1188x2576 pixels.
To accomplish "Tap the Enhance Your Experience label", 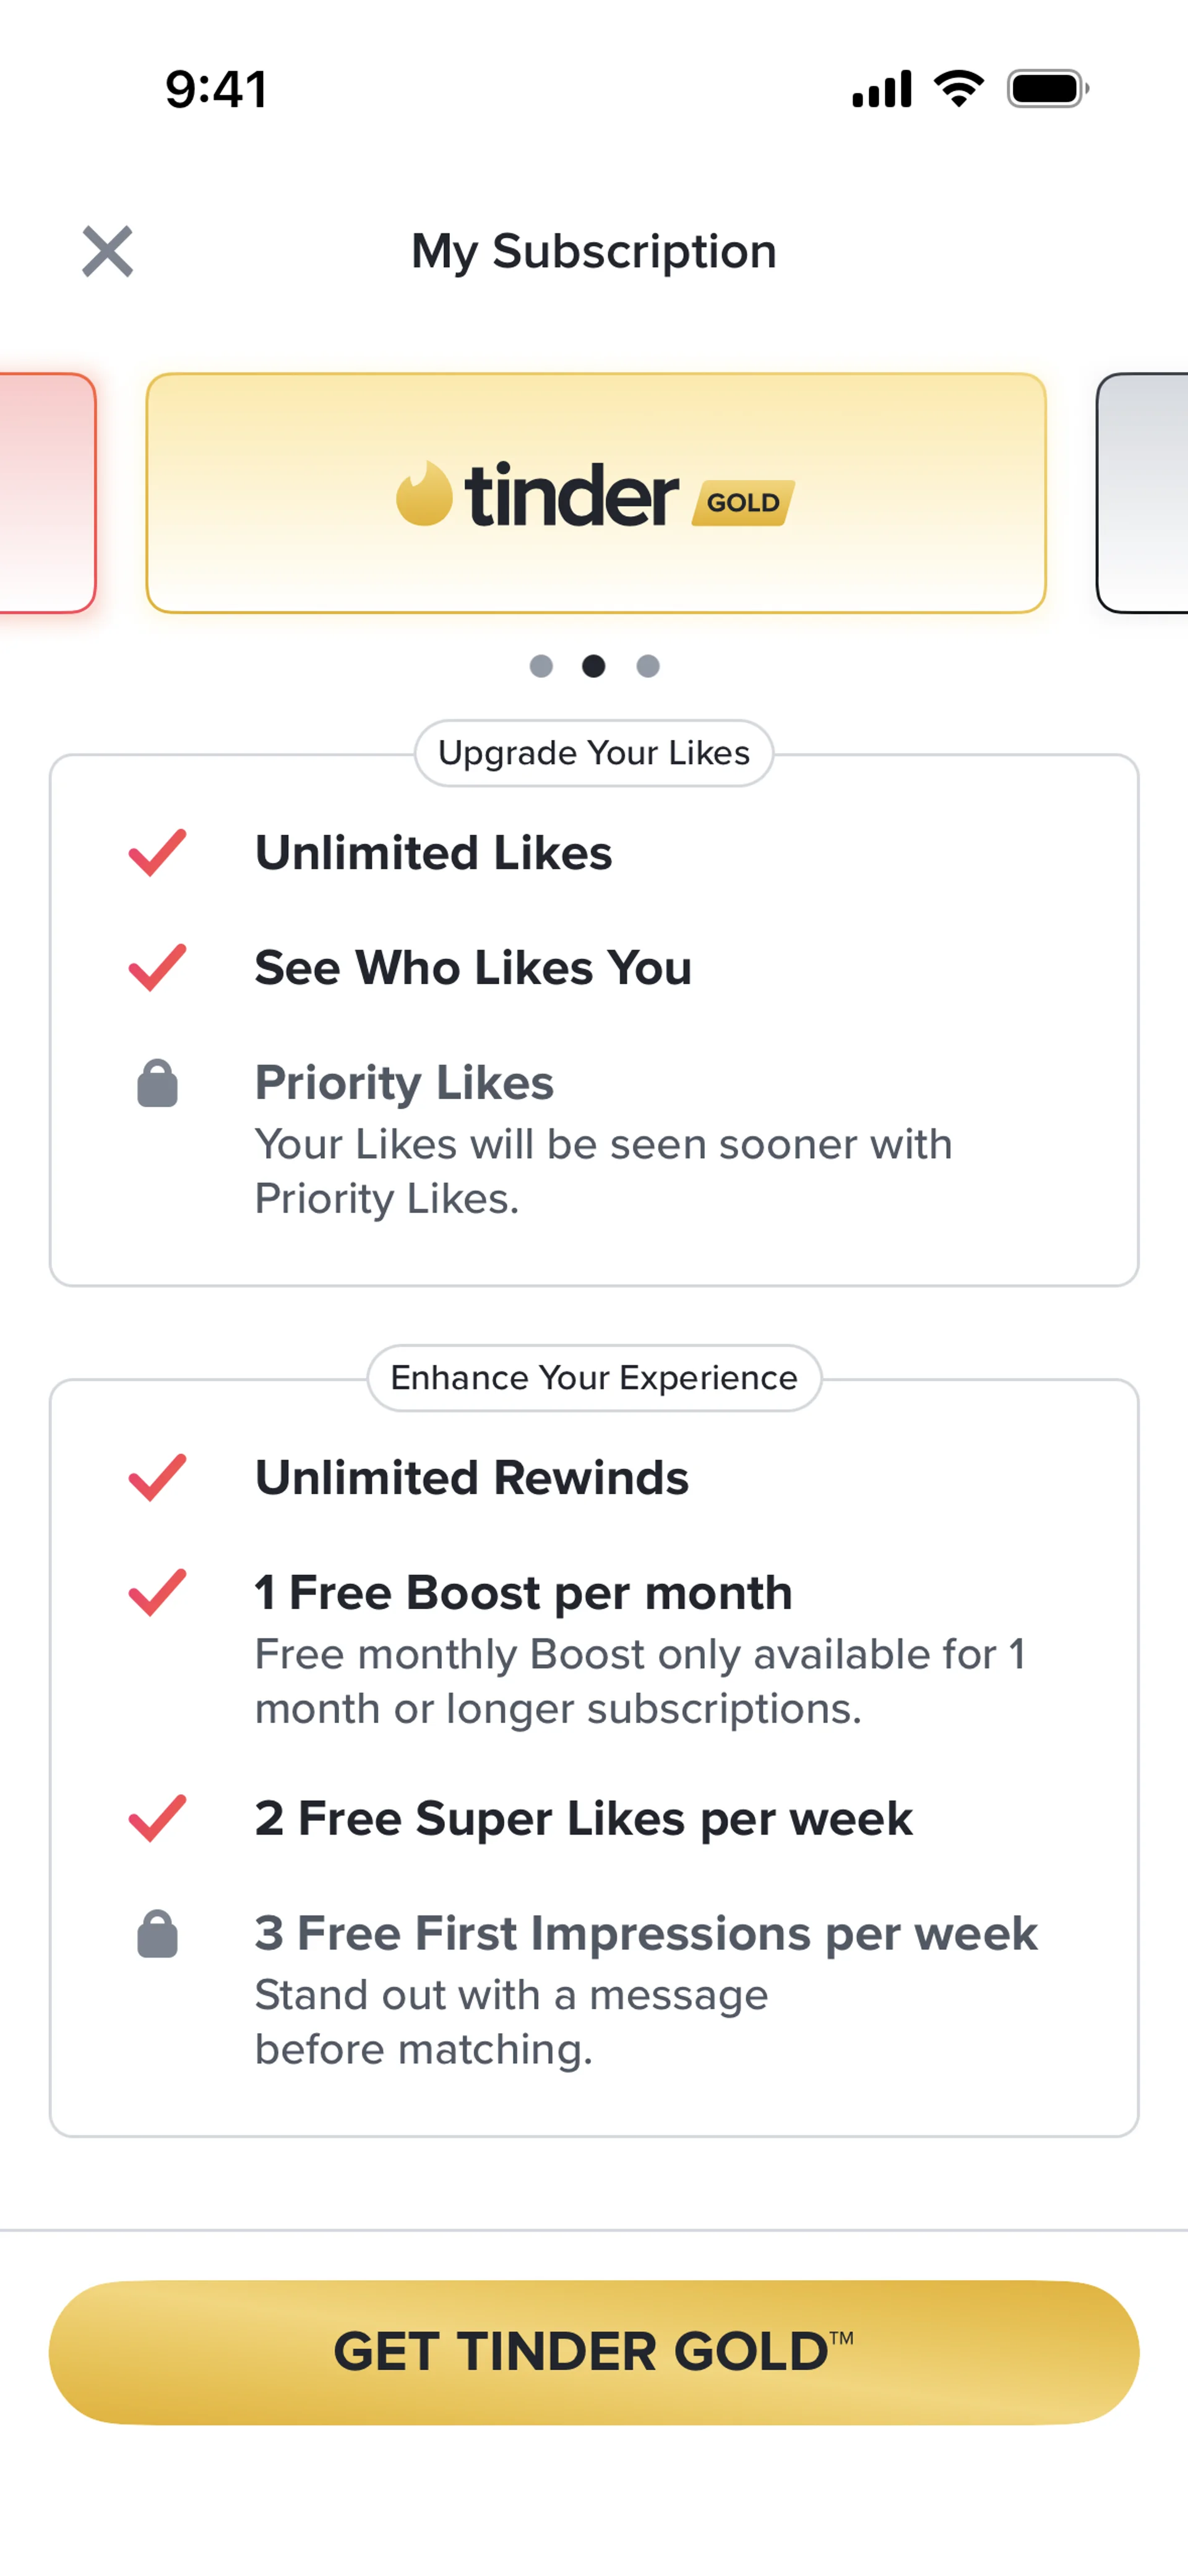I will click(x=594, y=1378).
